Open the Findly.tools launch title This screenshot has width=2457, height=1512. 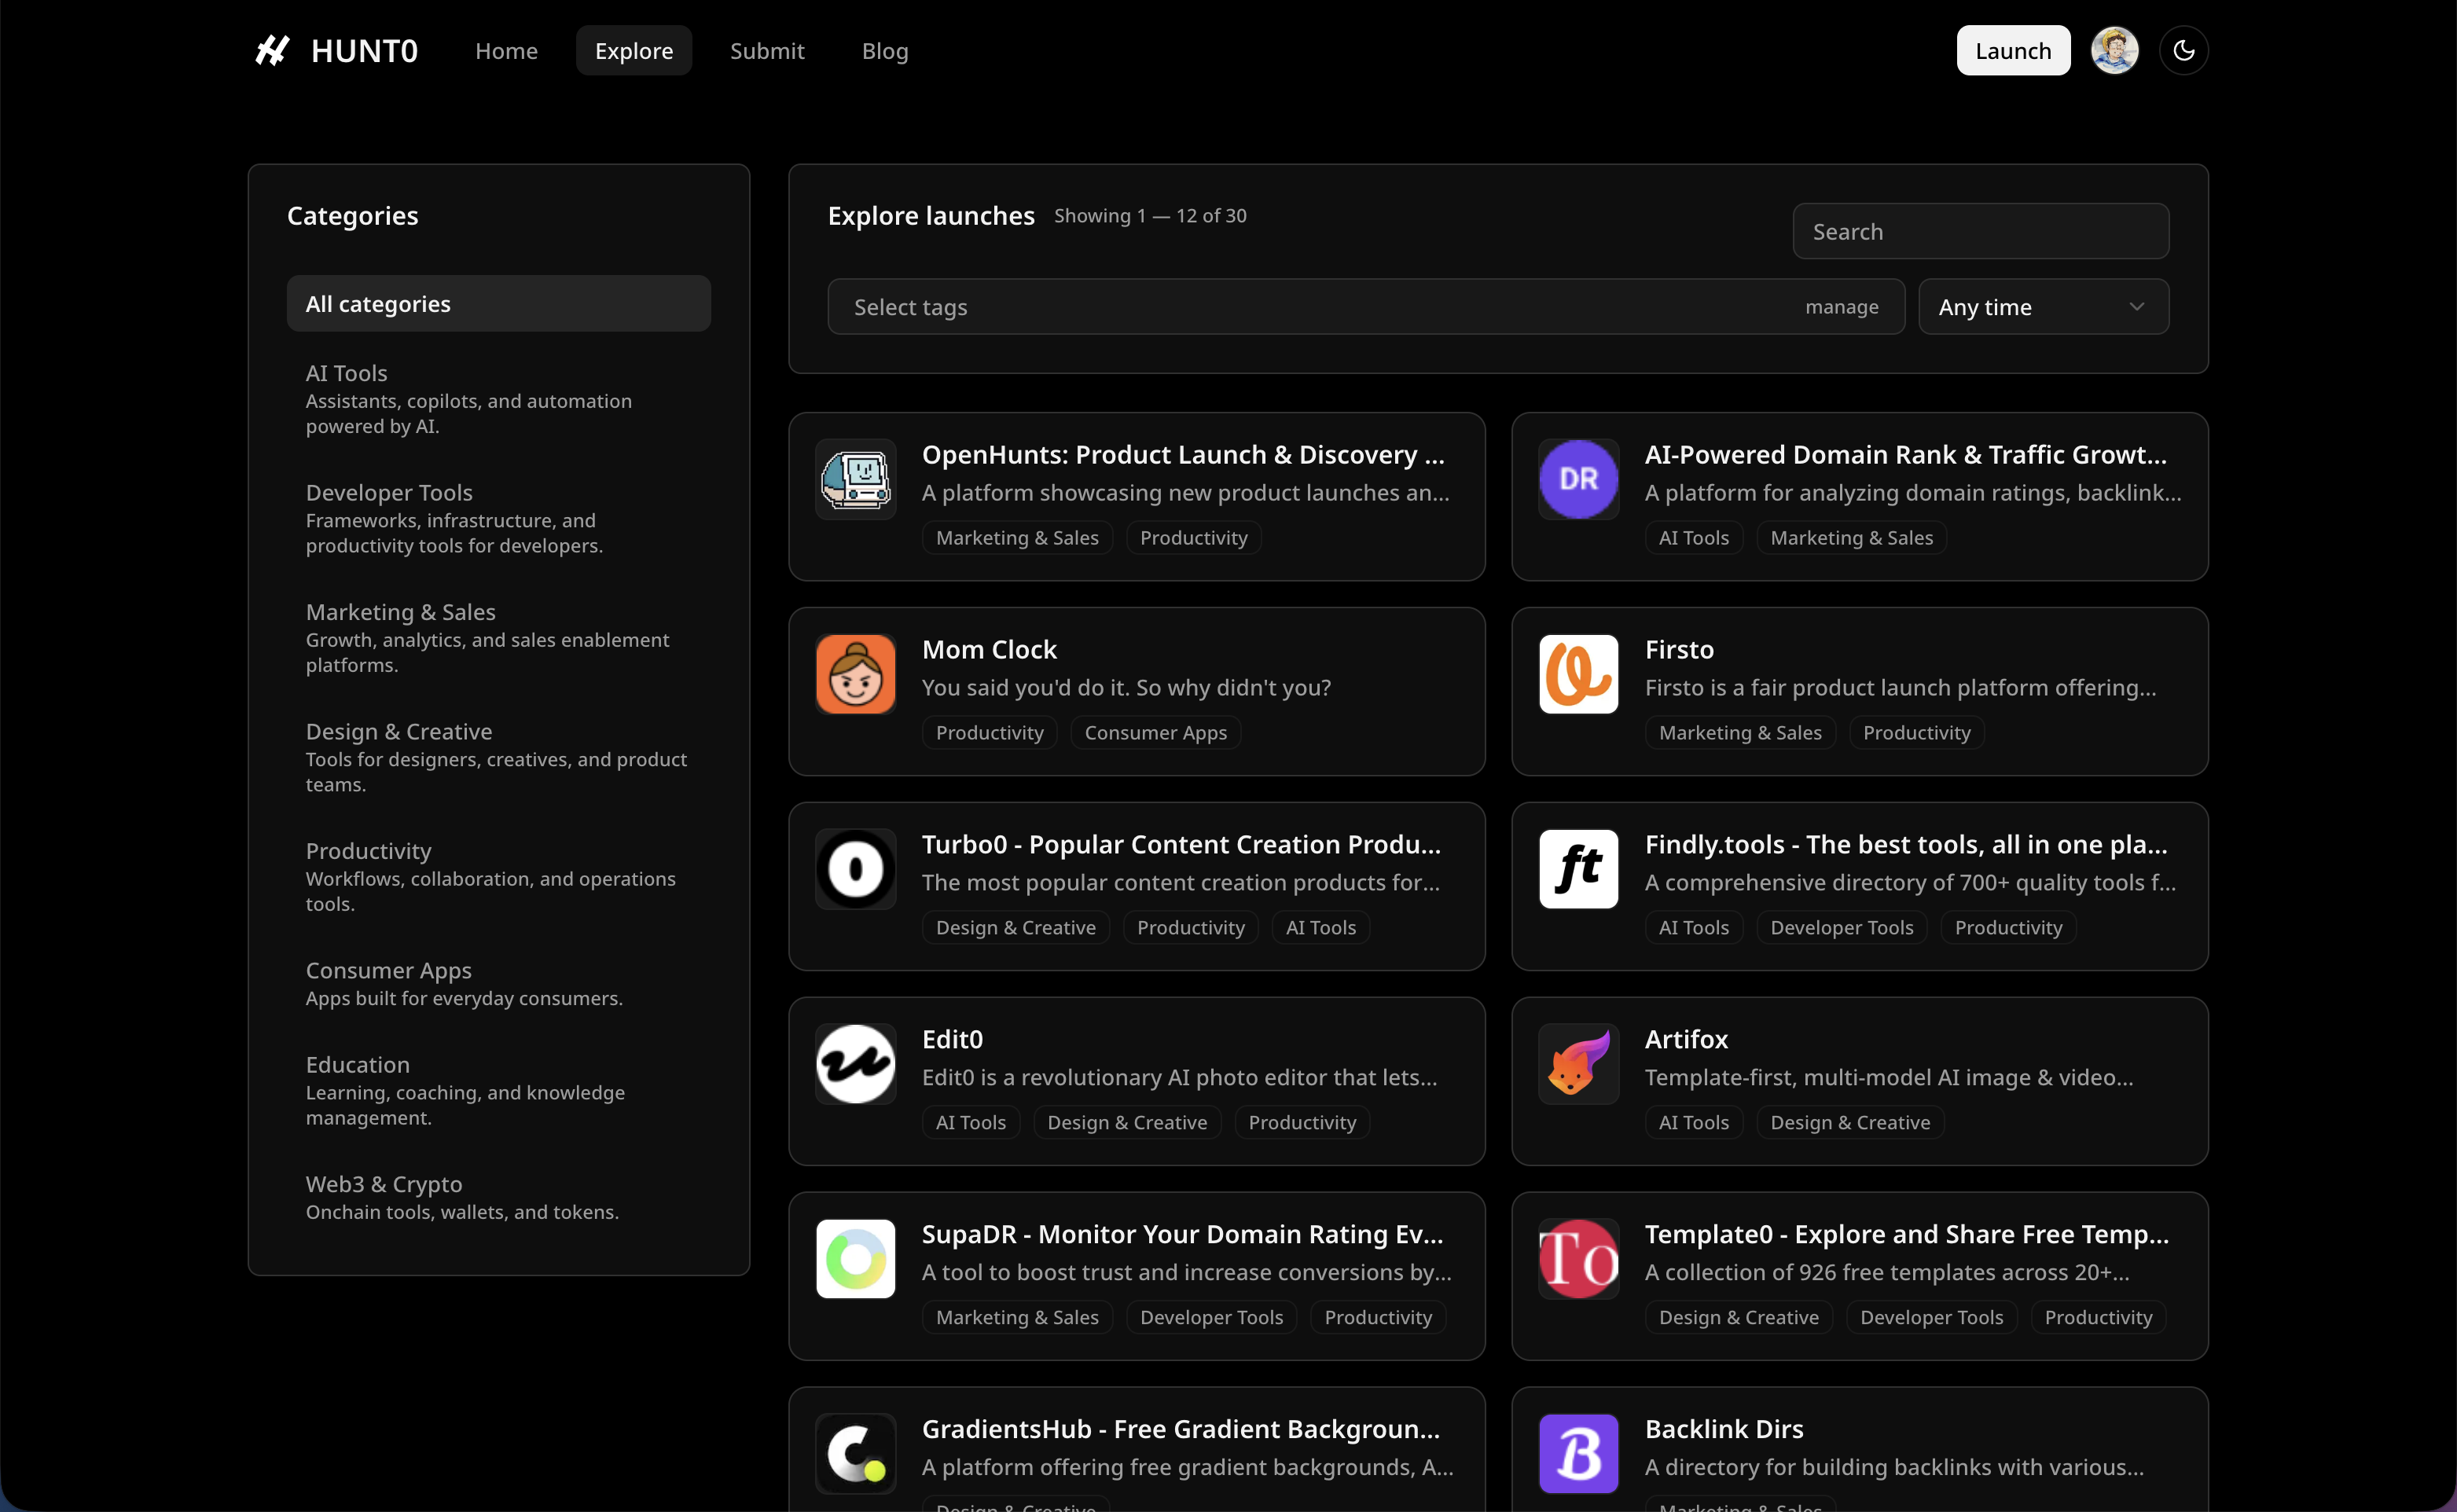pos(1906,844)
